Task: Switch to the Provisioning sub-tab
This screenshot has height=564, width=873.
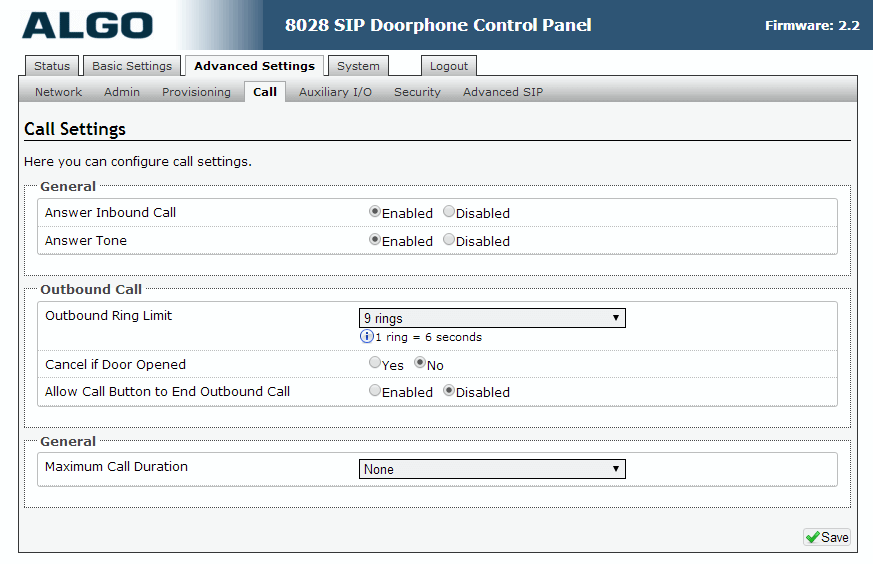Action: (196, 92)
